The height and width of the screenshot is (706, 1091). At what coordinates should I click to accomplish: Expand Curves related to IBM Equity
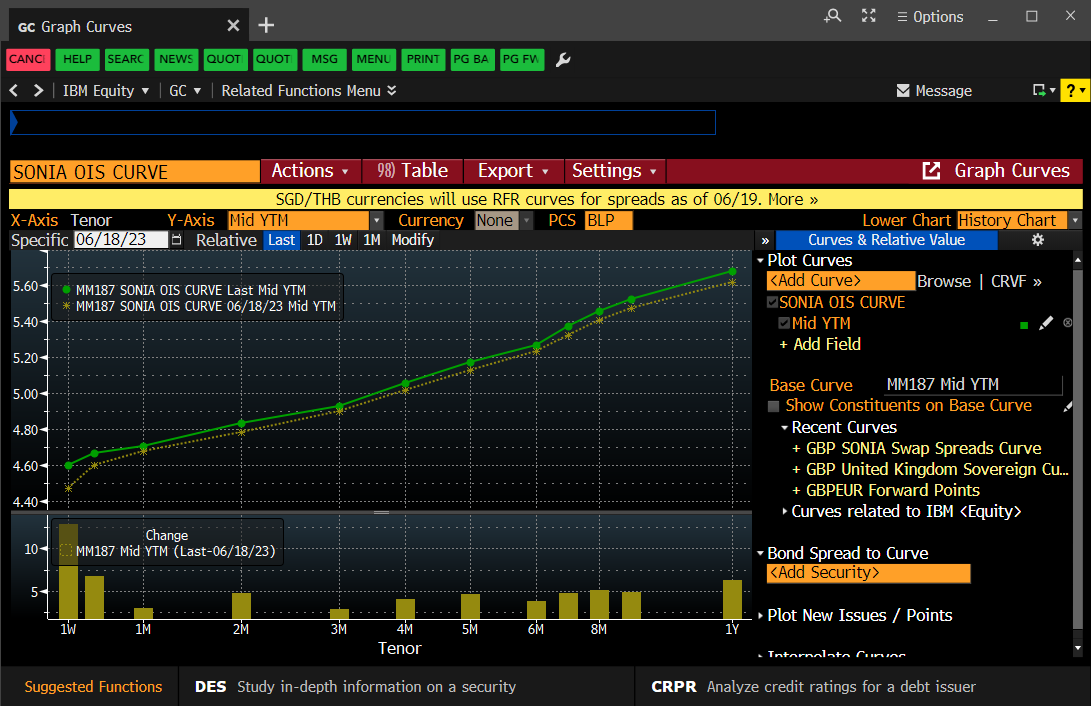pos(785,511)
